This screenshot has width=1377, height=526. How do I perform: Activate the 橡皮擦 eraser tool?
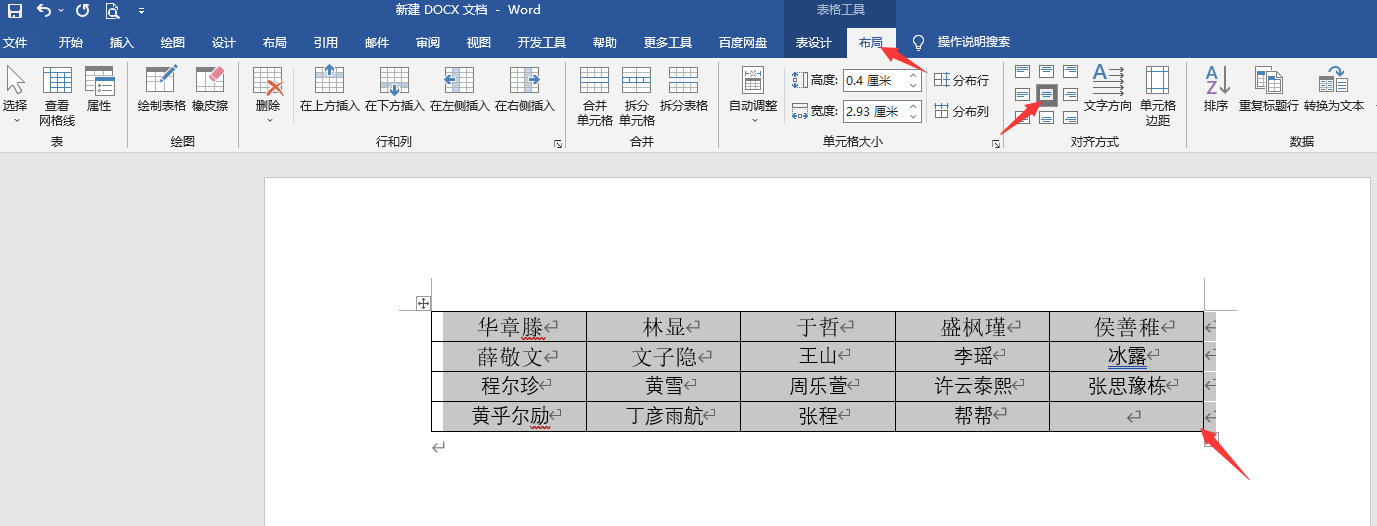tap(210, 90)
